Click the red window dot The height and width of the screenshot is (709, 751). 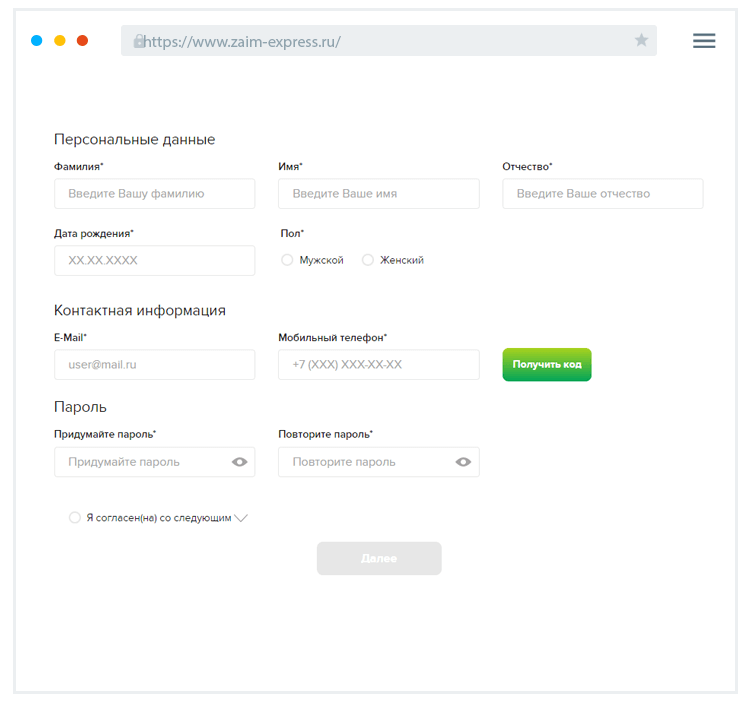coord(83,41)
